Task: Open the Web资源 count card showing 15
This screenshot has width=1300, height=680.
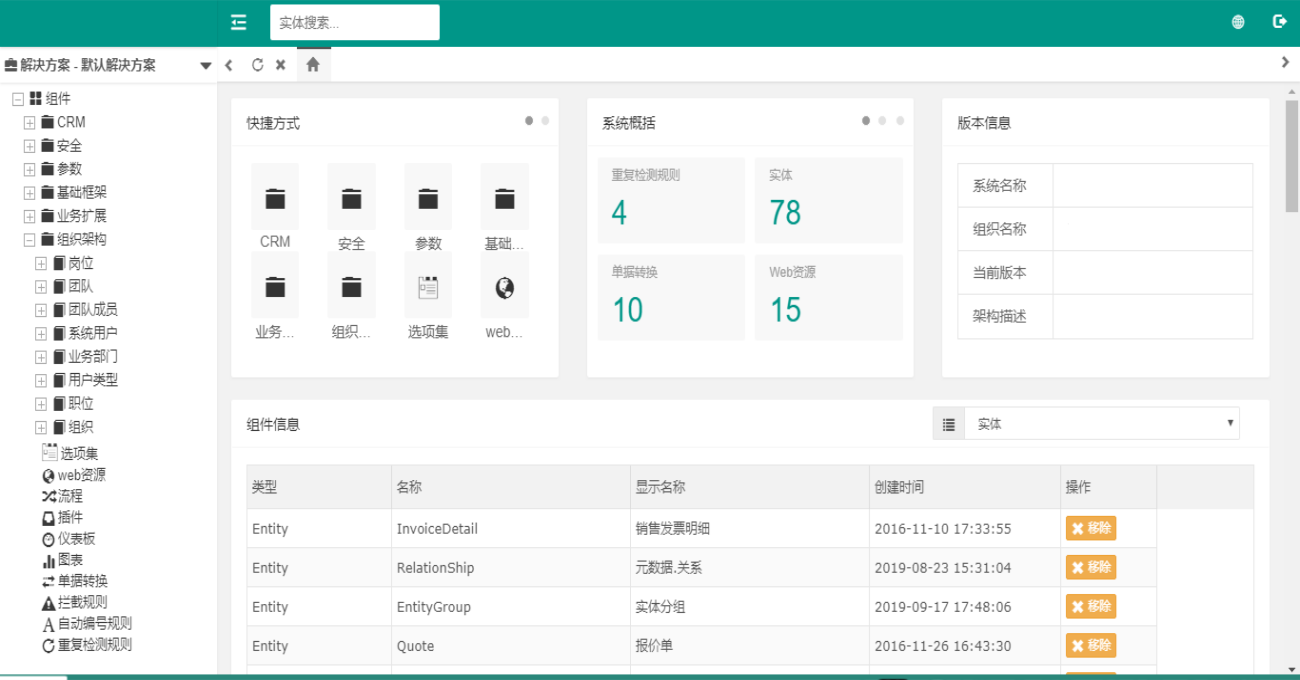Action: (828, 297)
